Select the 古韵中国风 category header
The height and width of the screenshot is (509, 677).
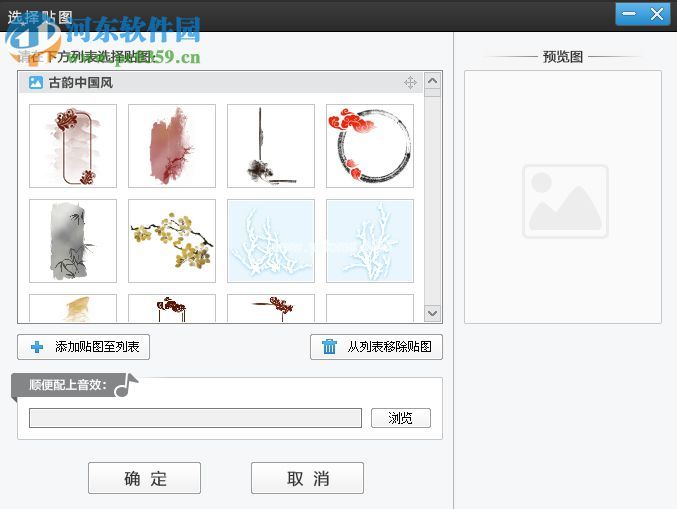click(x=221, y=82)
